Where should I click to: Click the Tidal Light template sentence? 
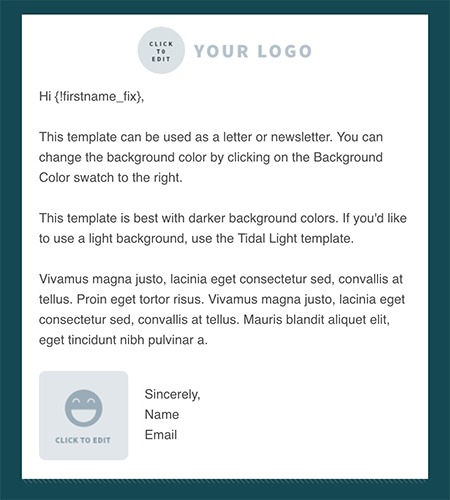click(223, 228)
